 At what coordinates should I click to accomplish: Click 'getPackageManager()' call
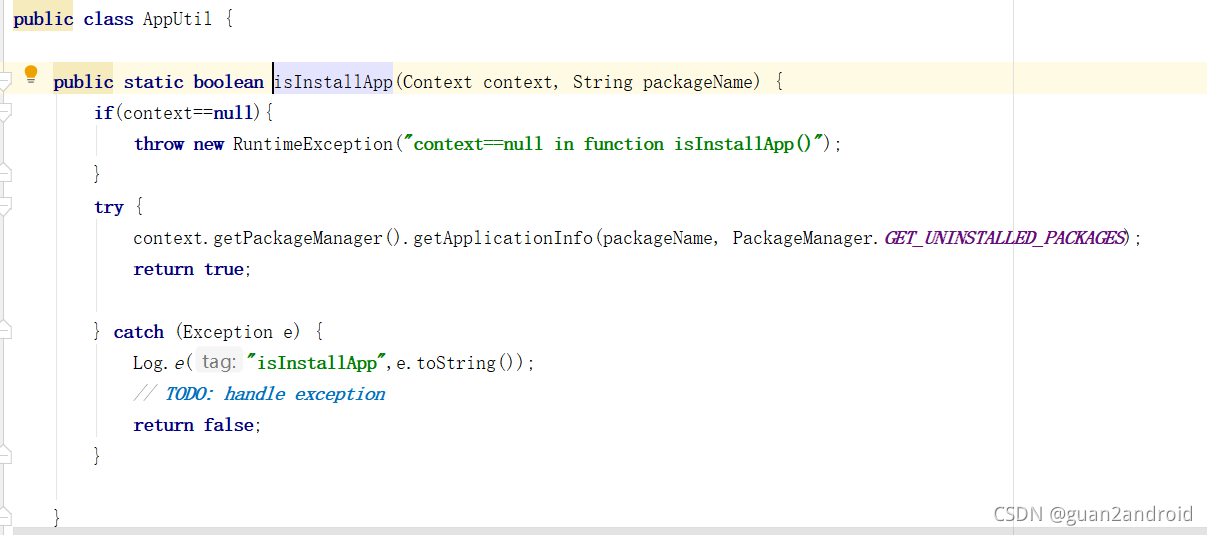click(x=307, y=238)
